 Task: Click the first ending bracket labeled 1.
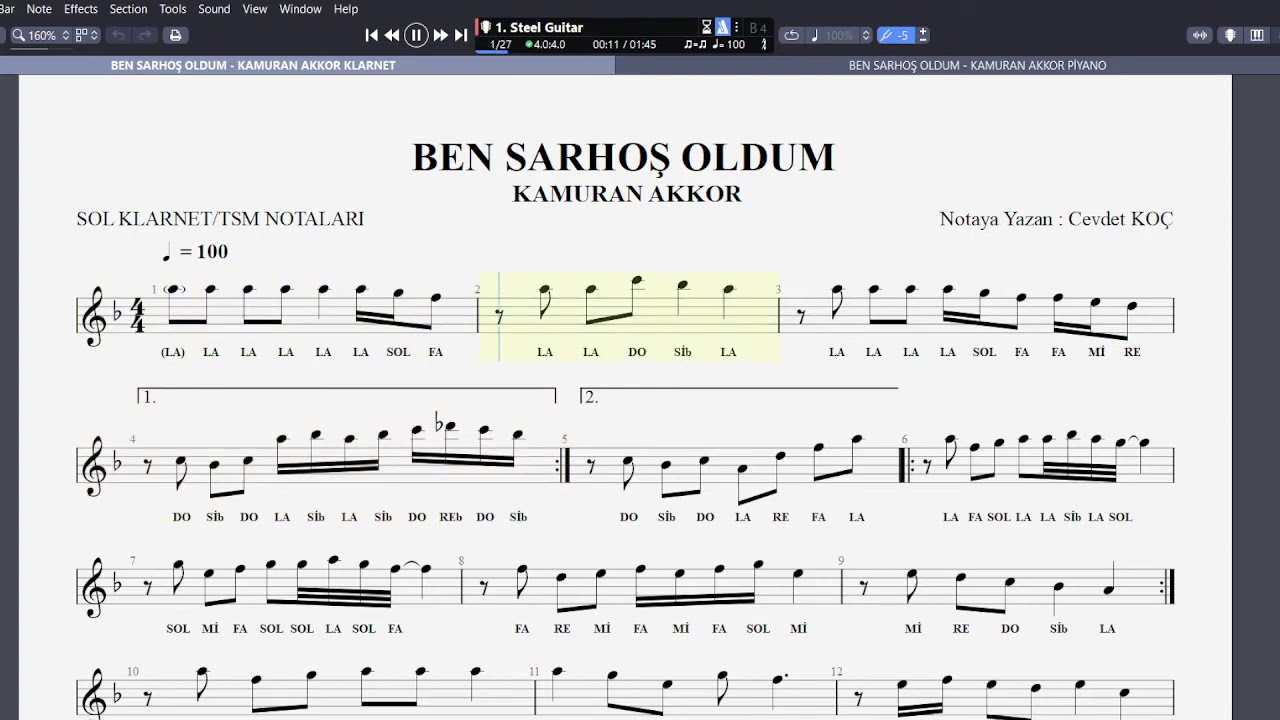(346, 396)
